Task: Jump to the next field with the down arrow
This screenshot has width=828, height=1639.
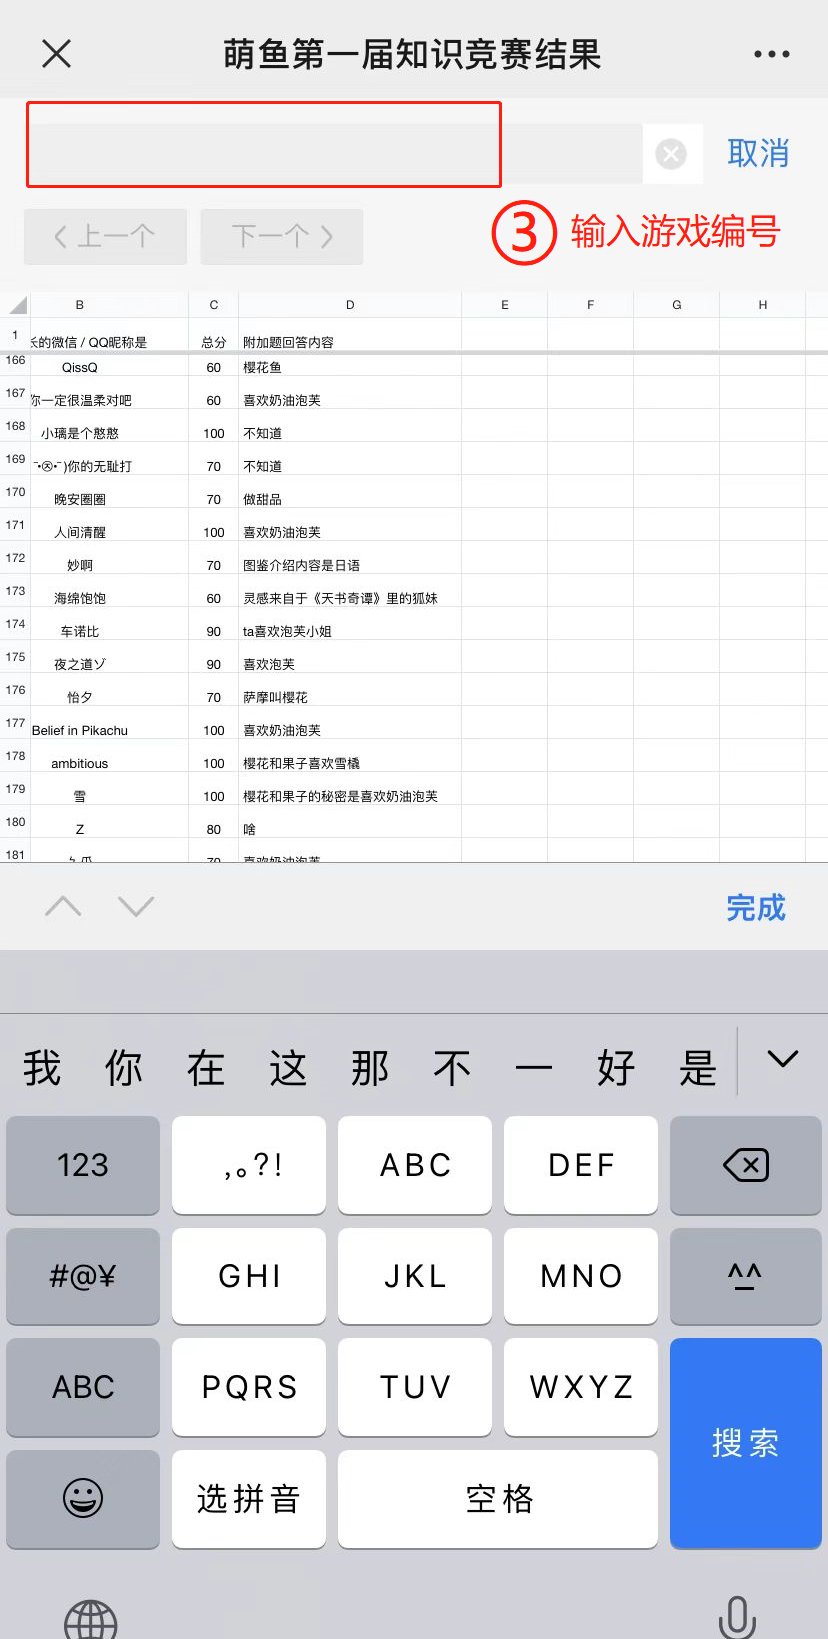Action: point(136,906)
